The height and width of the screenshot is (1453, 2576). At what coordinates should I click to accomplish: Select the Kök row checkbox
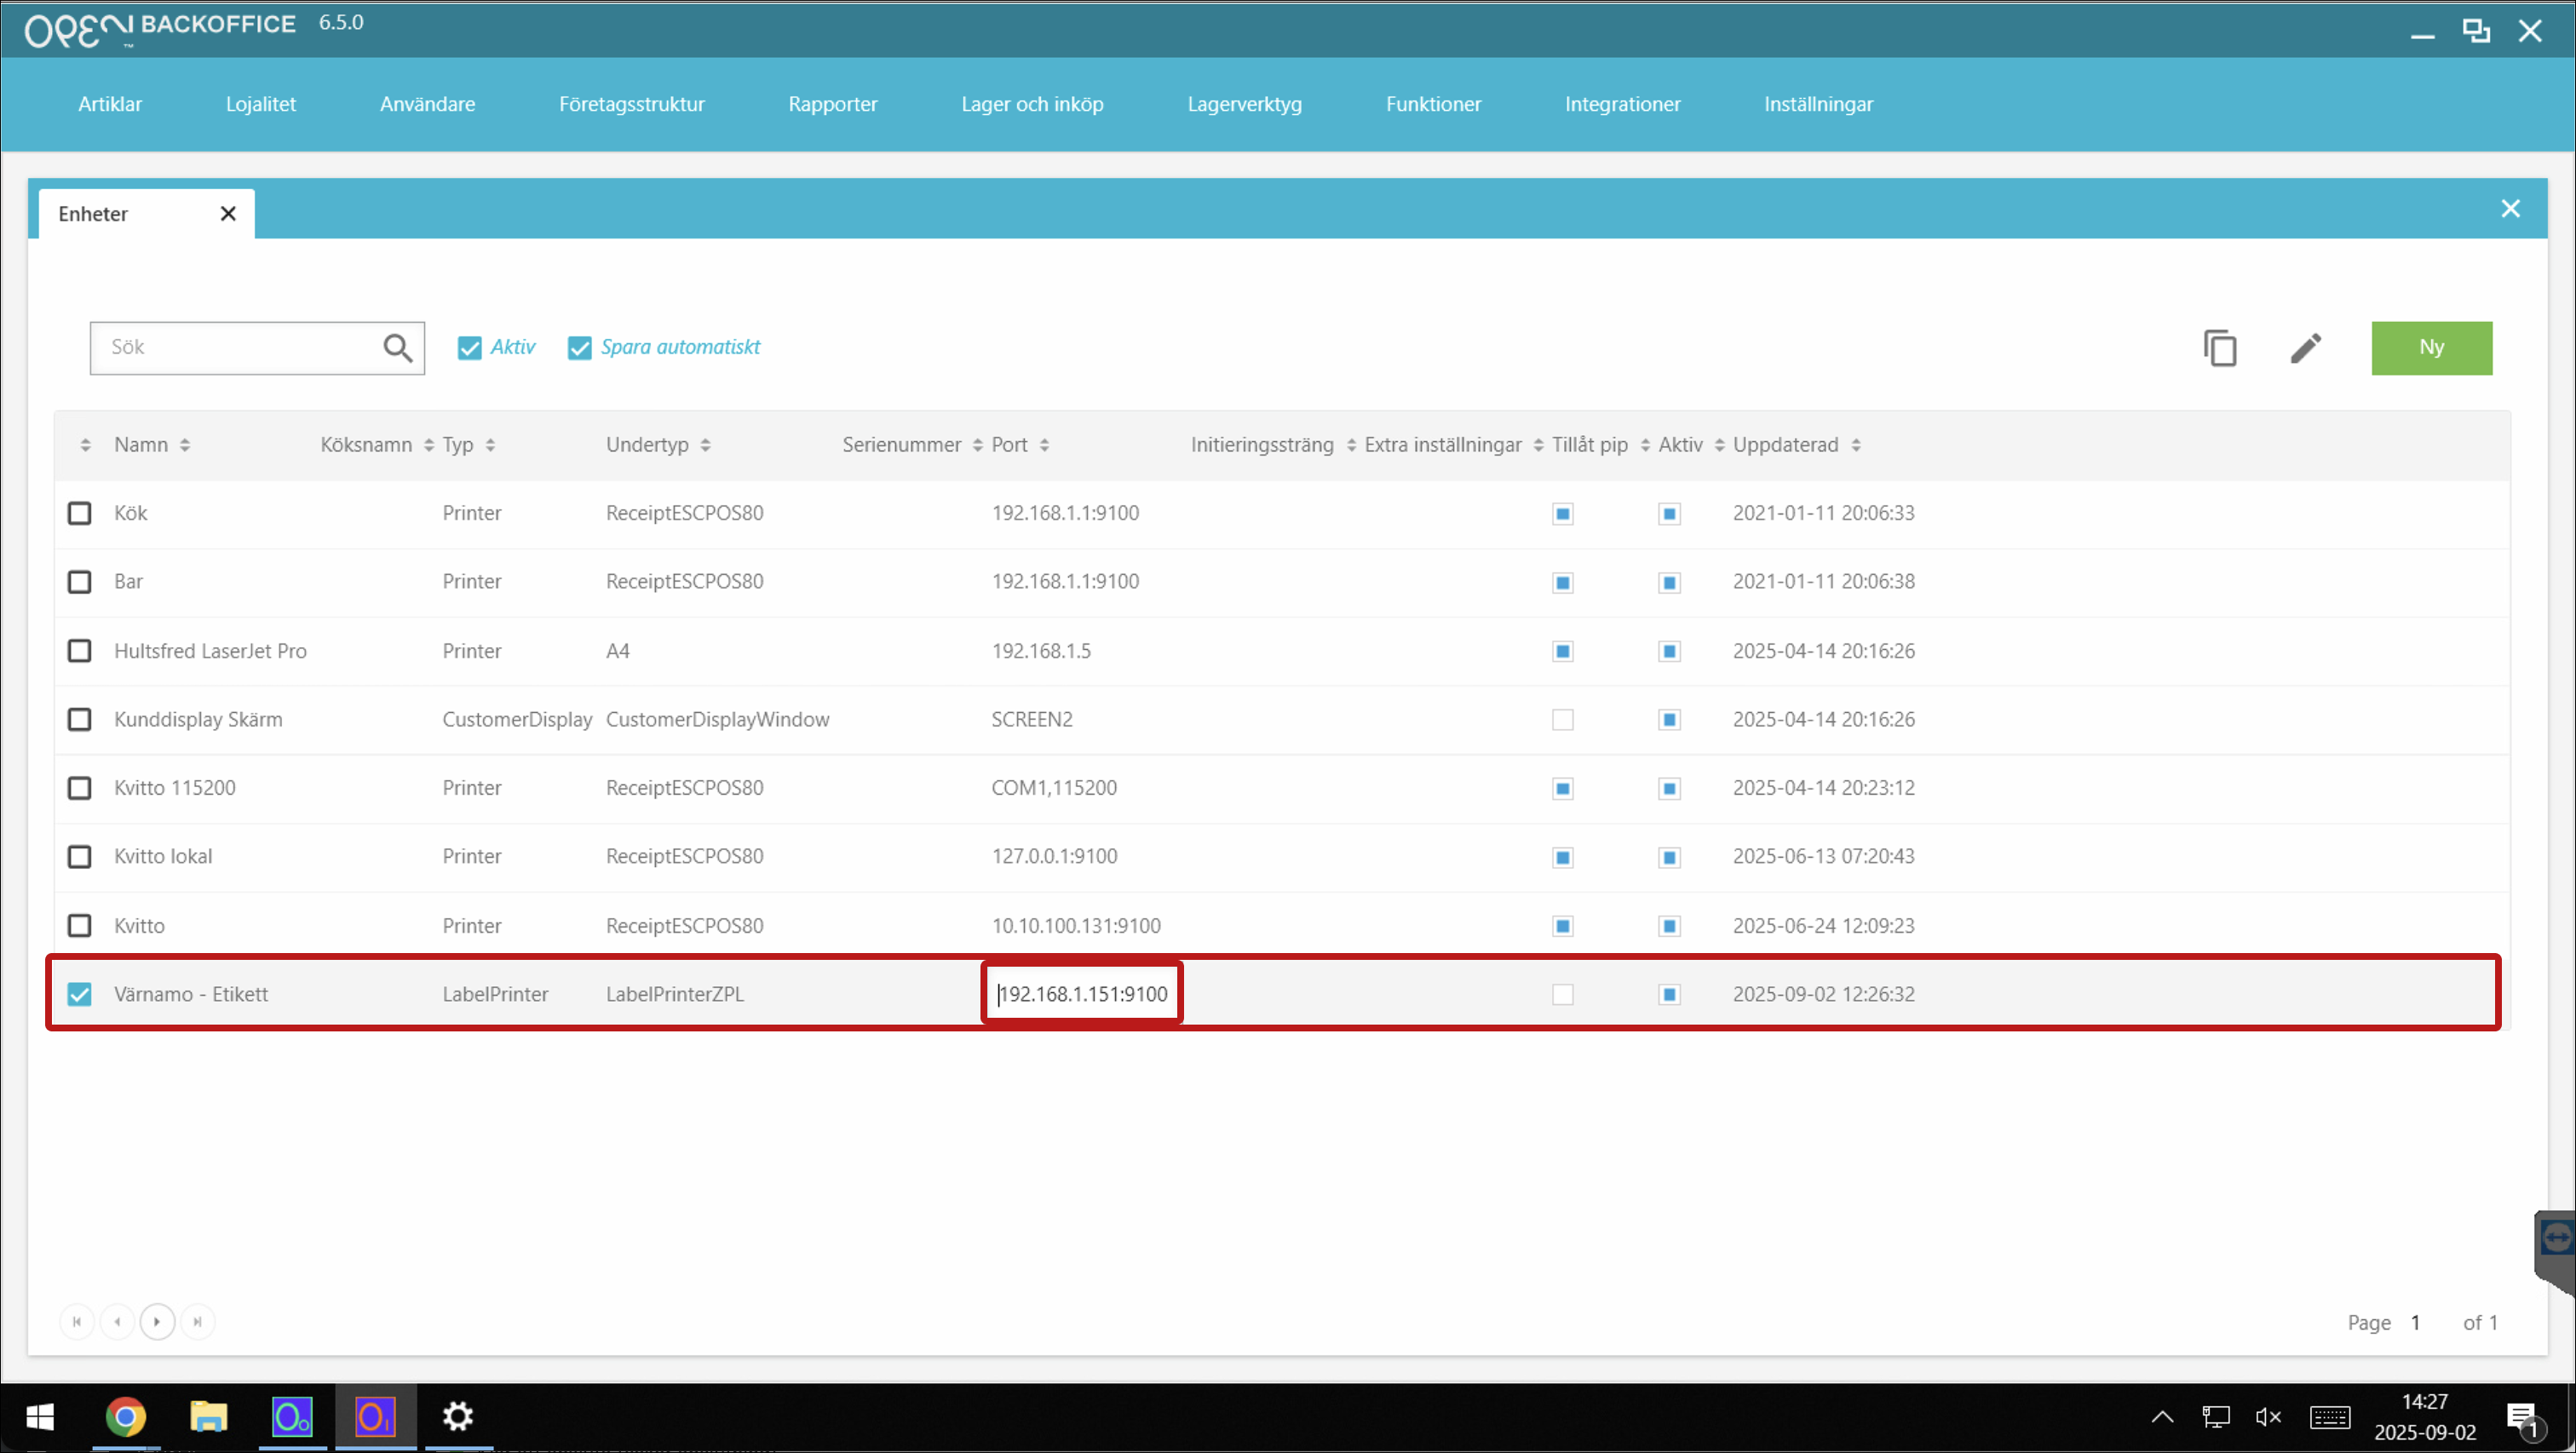pos(80,514)
